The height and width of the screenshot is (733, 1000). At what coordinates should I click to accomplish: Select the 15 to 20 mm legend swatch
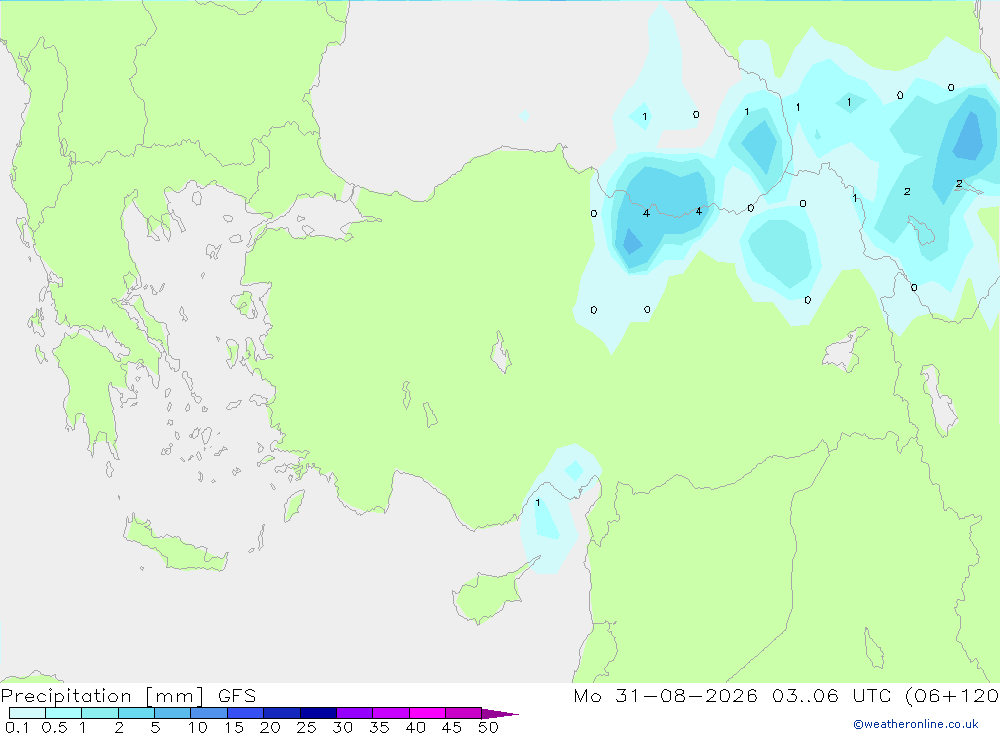point(246,713)
